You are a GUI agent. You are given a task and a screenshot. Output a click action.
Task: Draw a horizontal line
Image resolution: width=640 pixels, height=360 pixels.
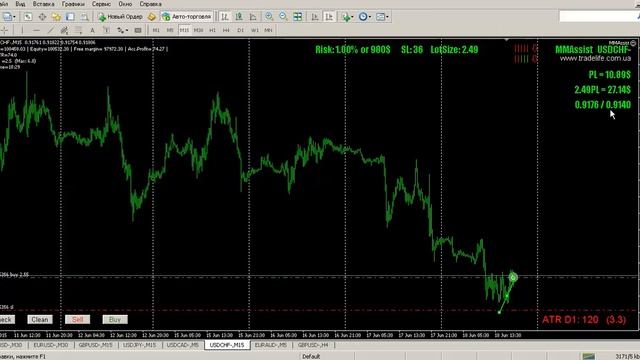pos(36,30)
